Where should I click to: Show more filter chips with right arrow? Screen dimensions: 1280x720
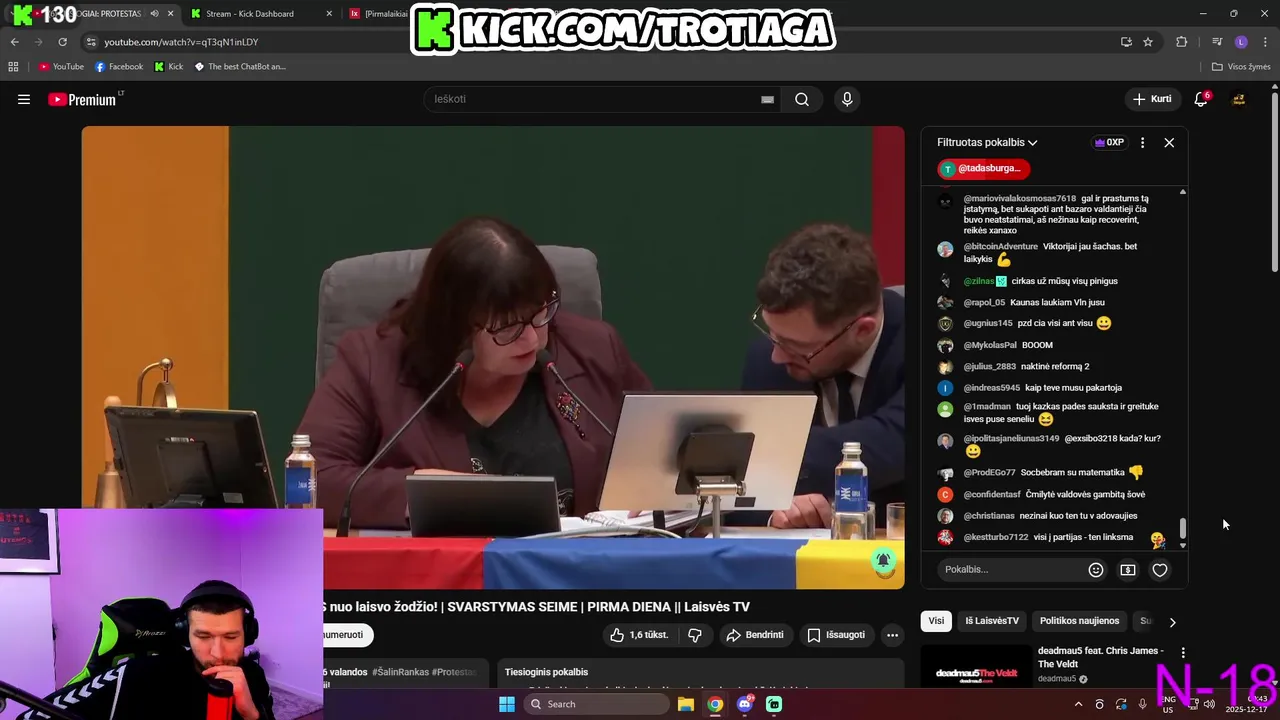click(x=1172, y=621)
